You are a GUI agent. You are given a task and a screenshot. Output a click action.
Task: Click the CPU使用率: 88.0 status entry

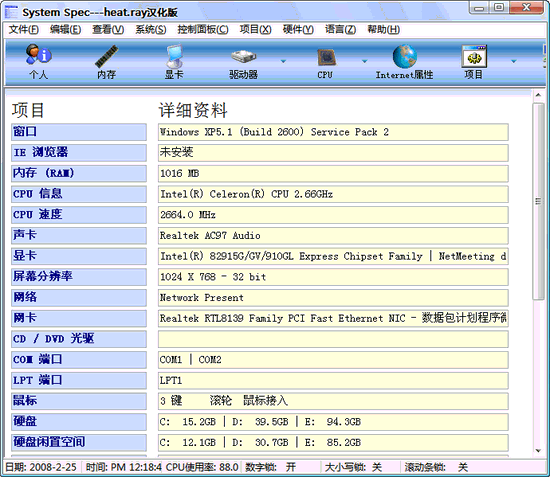tap(202, 467)
